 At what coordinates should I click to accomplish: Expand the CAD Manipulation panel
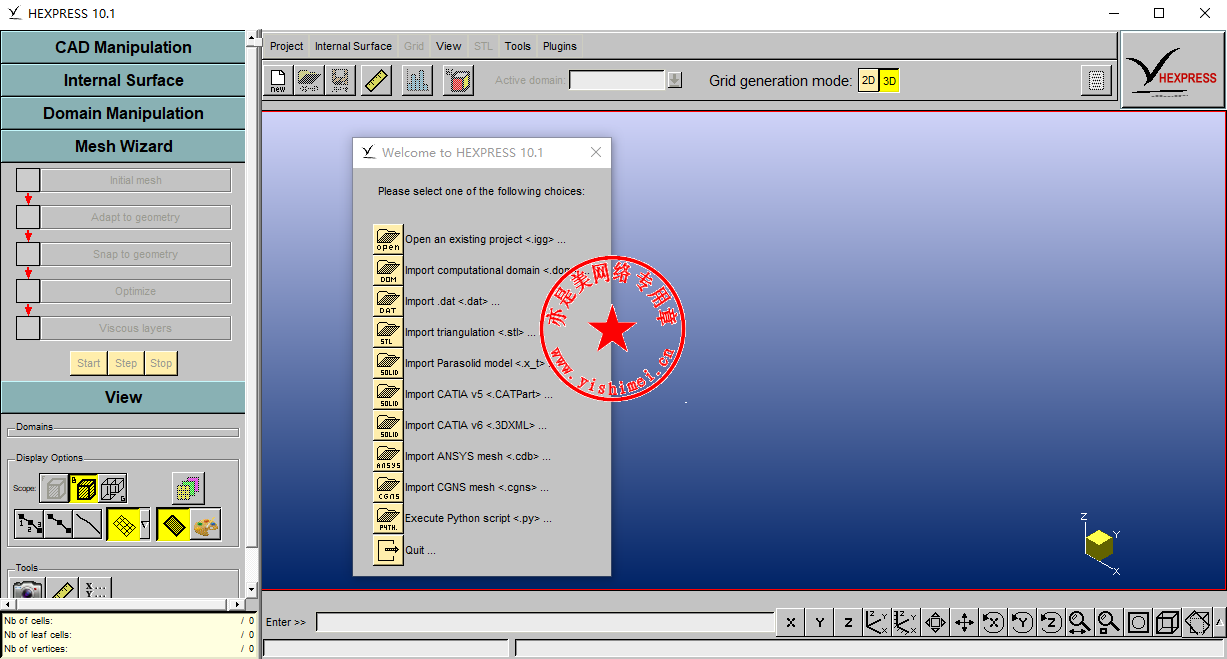coord(123,47)
